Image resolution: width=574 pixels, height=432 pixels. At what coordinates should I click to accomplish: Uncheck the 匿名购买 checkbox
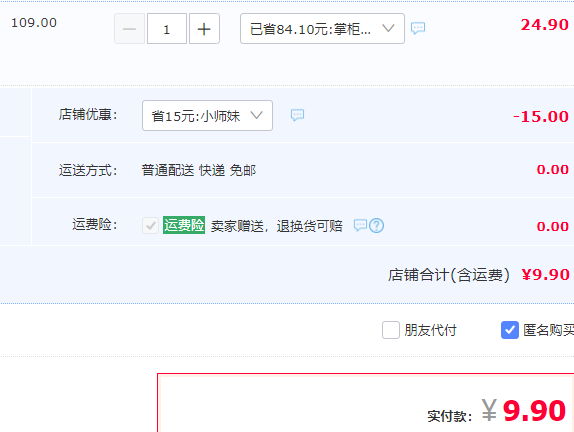click(510, 330)
